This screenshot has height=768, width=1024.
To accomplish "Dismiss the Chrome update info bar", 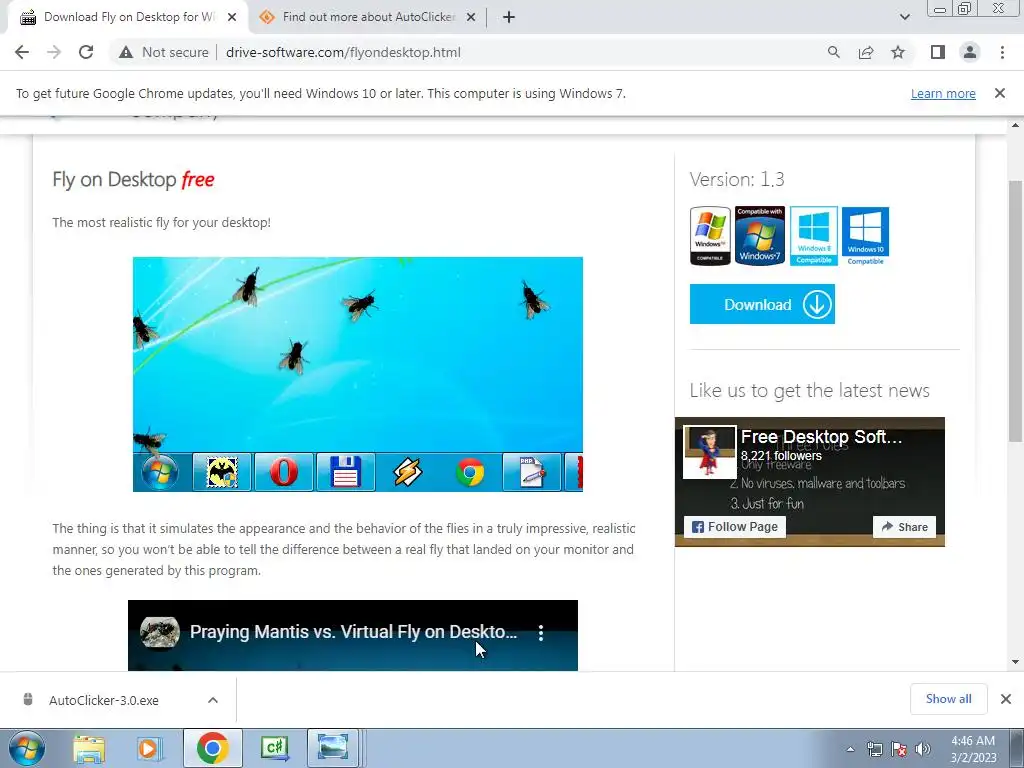I will pyautogui.click(x=999, y=93).
